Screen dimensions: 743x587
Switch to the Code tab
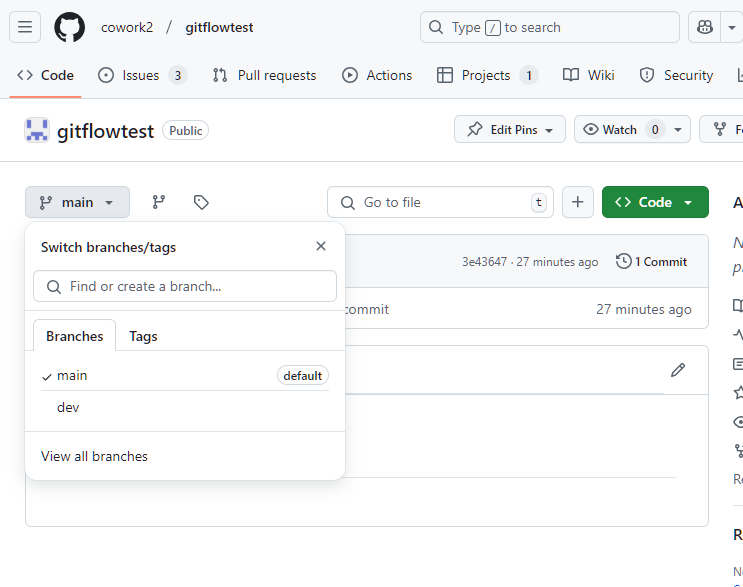(45, 75)
